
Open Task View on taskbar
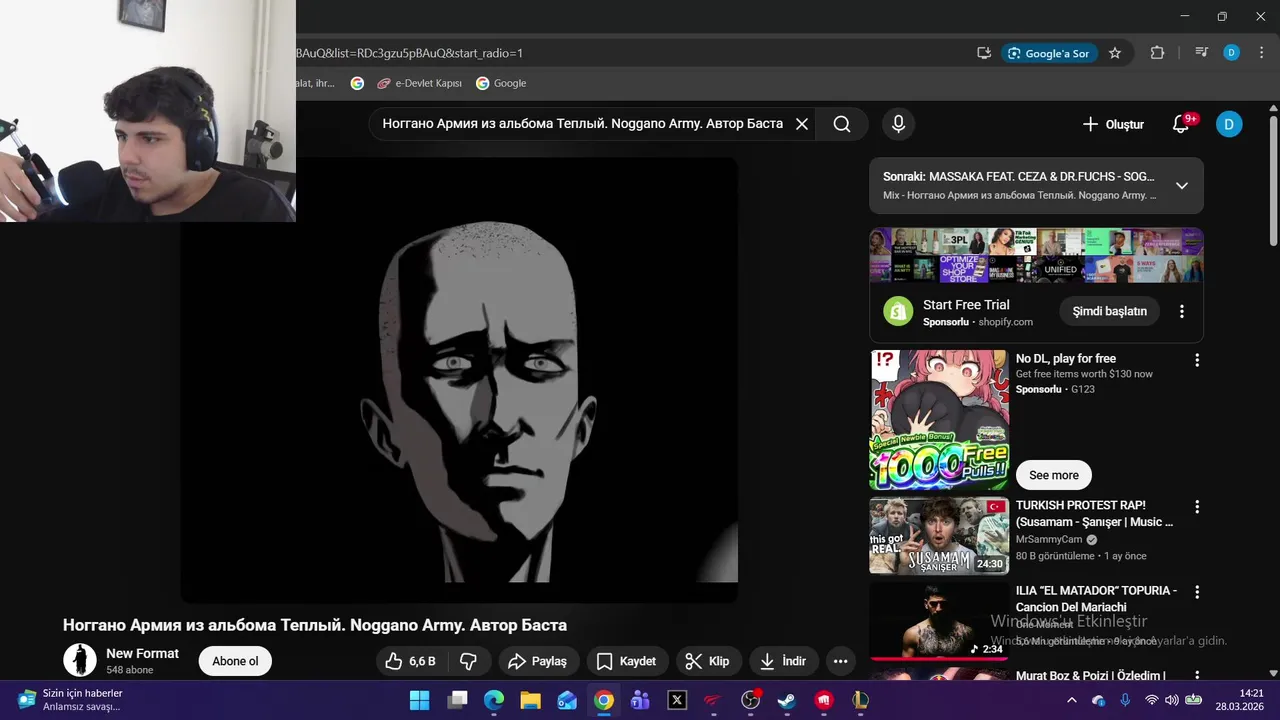coord(457,700)
